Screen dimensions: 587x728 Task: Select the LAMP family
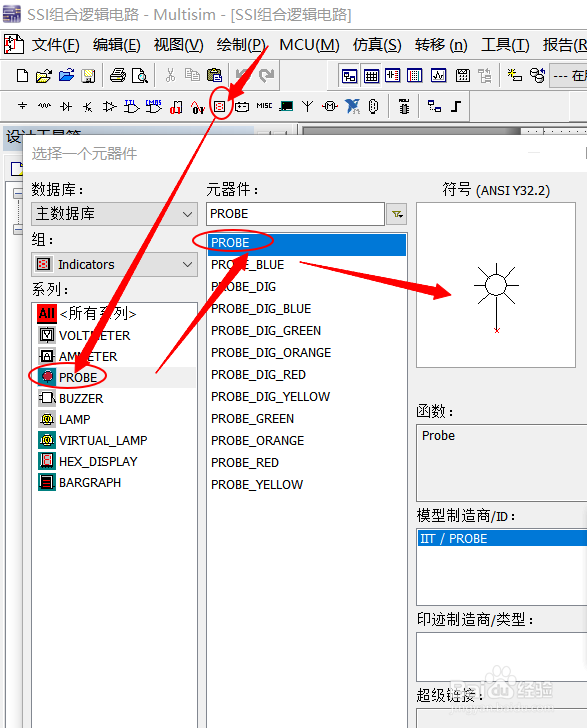tap(115, 419)
